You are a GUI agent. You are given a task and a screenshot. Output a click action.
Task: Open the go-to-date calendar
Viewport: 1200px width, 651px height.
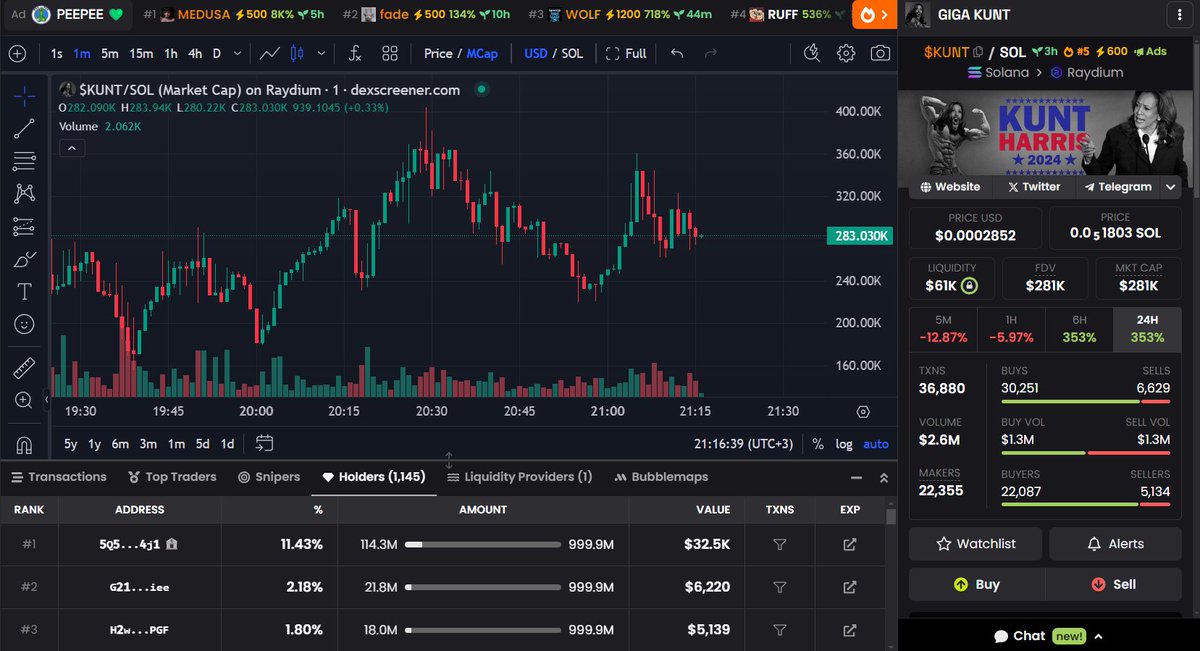pyautogui.click(x=264, y=443)
